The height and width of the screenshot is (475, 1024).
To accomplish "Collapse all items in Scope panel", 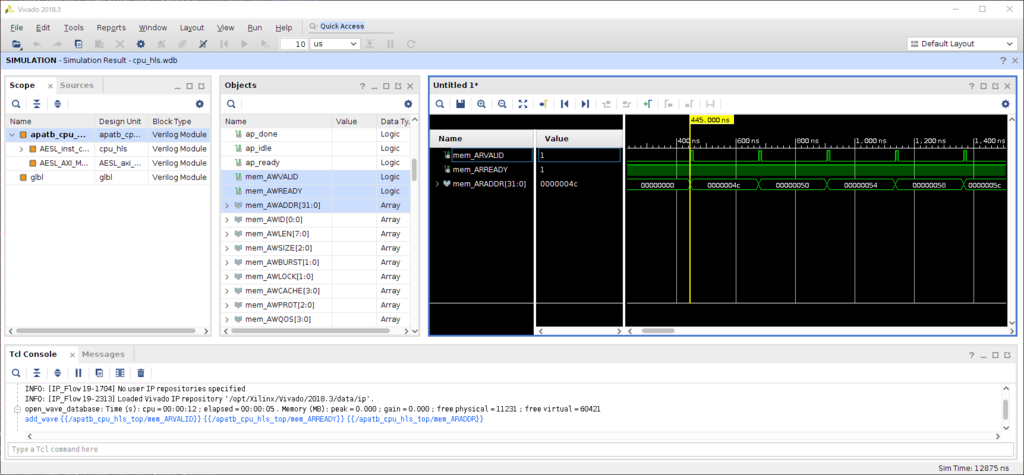I will click(x=37, y=104).
